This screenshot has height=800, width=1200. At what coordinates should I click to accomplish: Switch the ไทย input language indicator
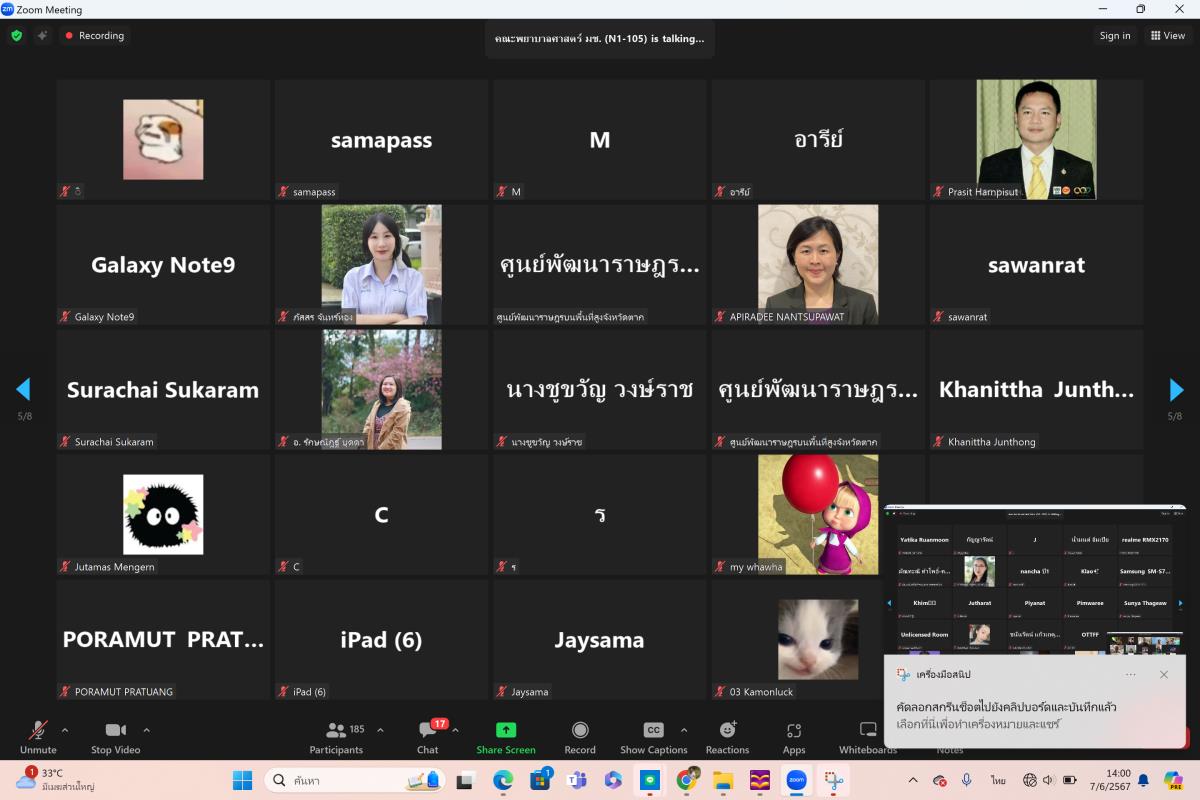tap(998, 780)
